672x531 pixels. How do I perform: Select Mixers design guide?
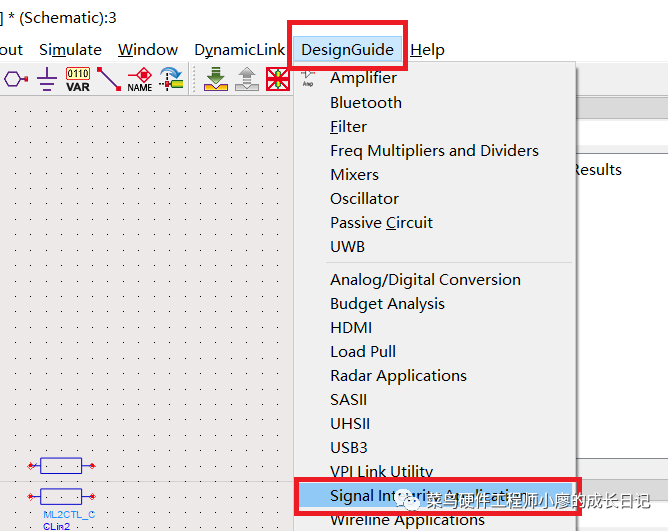(x=435, y=174)
